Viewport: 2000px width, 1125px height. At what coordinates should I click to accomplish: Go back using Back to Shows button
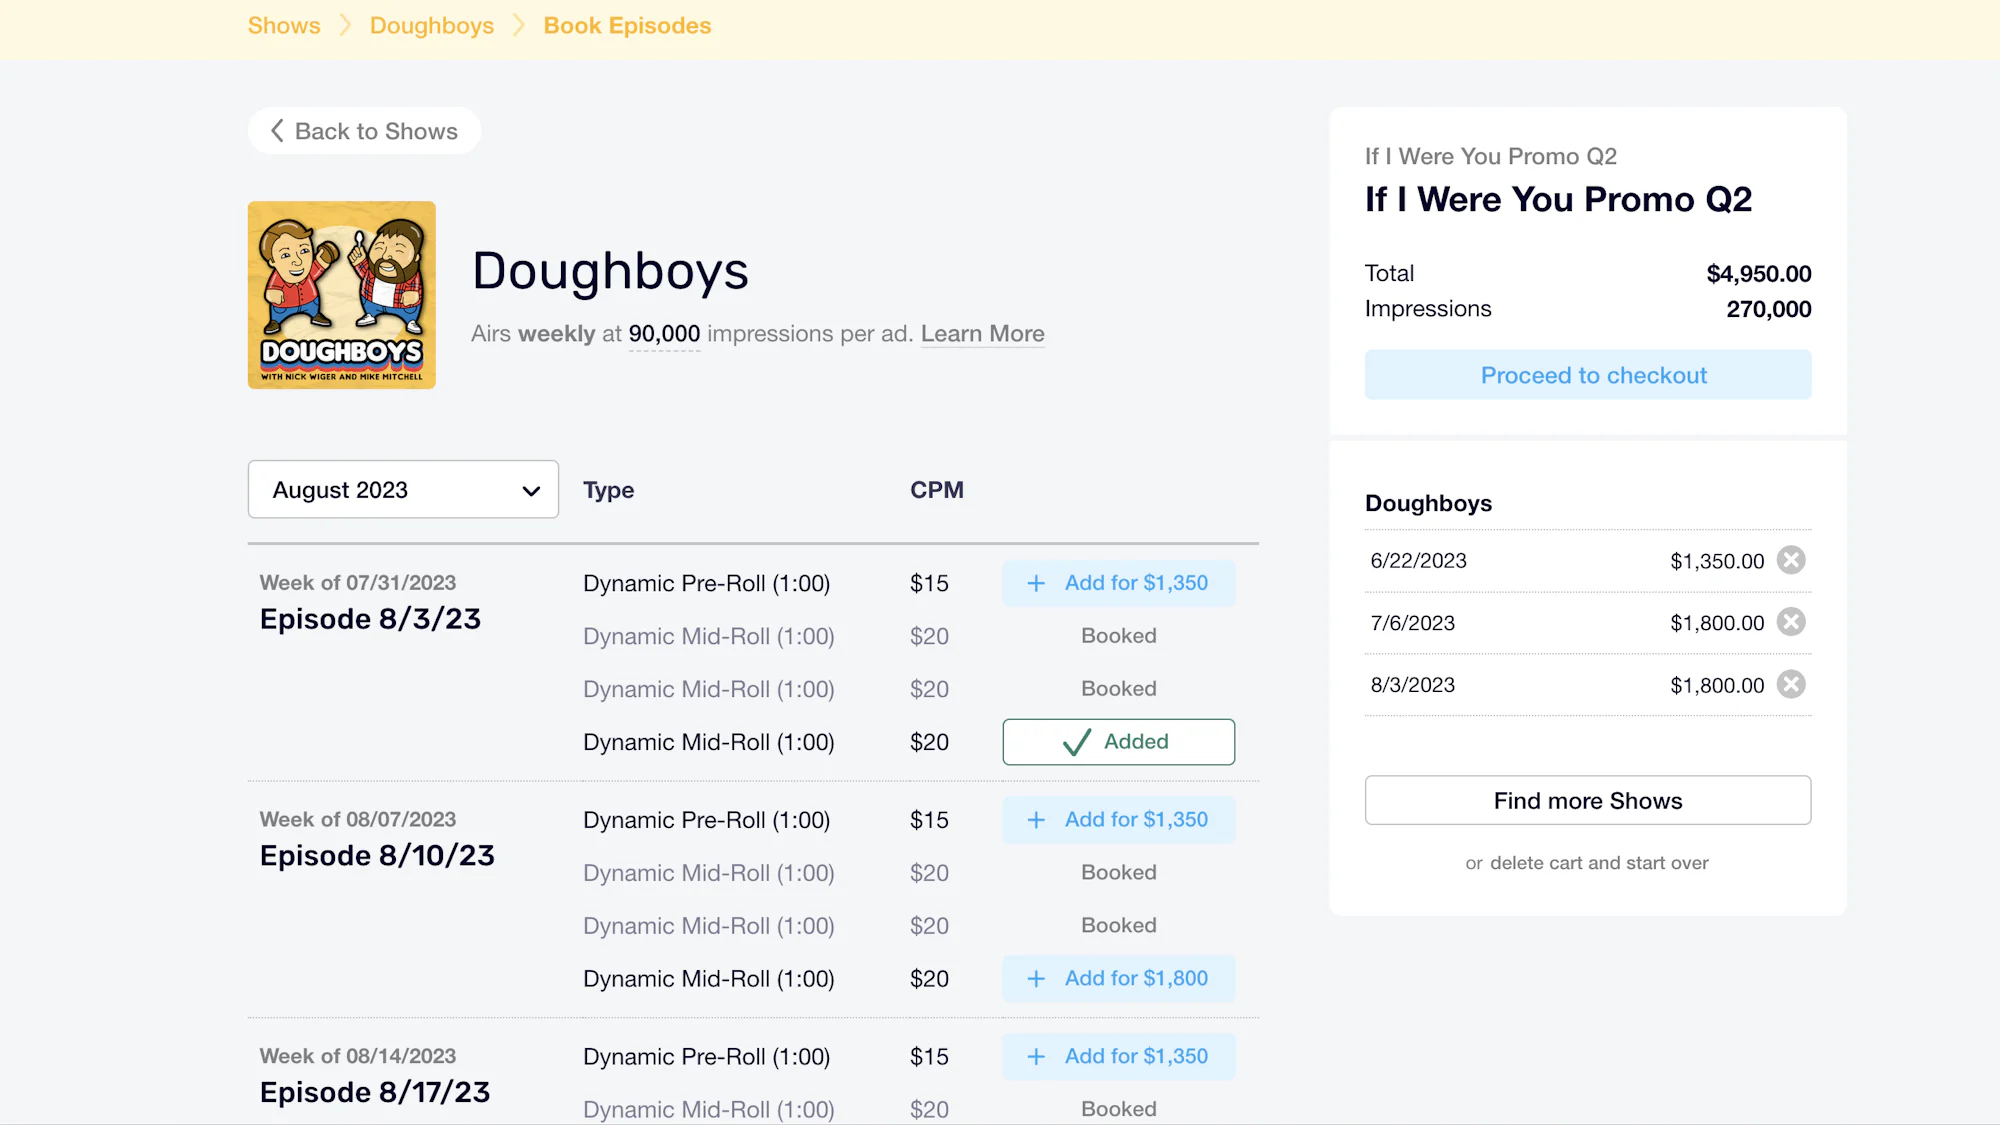[x=364, y=131]
